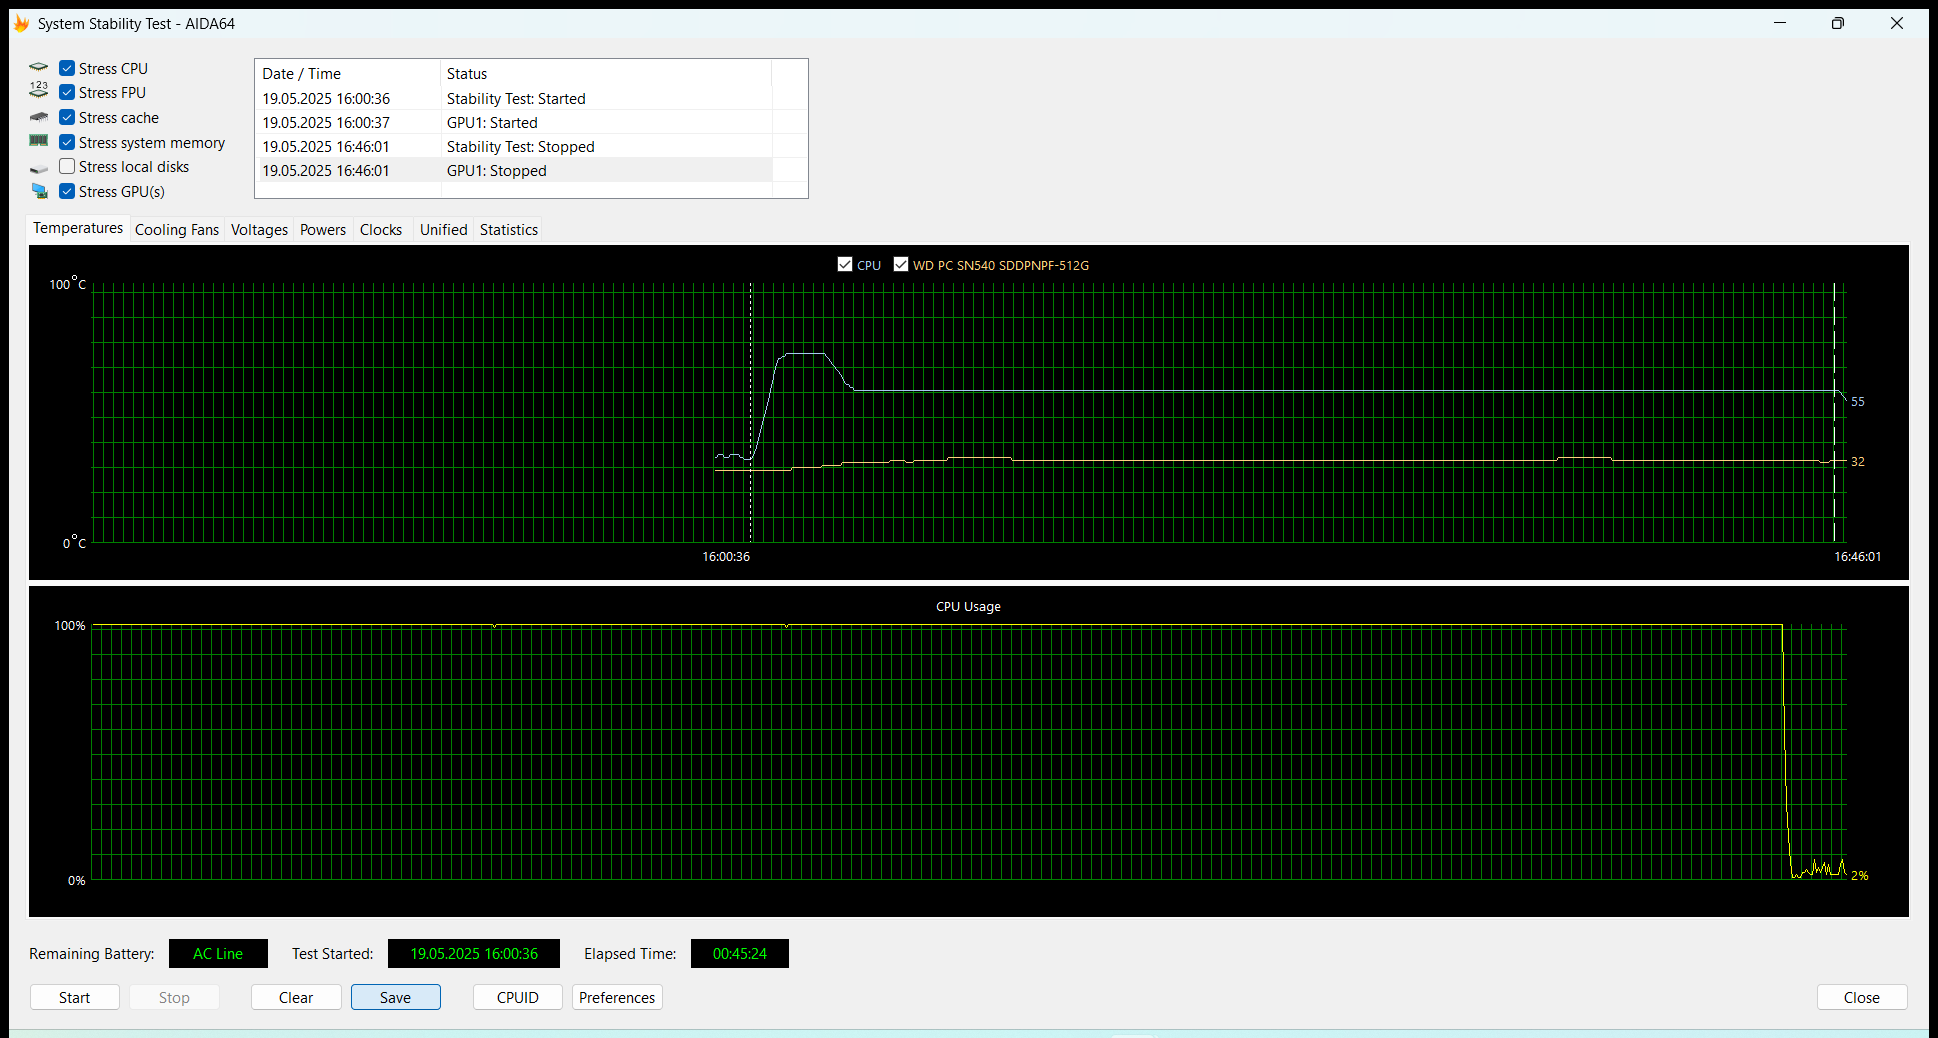Viewport: 1938px width, 1038px height.
Task: Open the Preferences dialog
Action: [x=617, y=997]
